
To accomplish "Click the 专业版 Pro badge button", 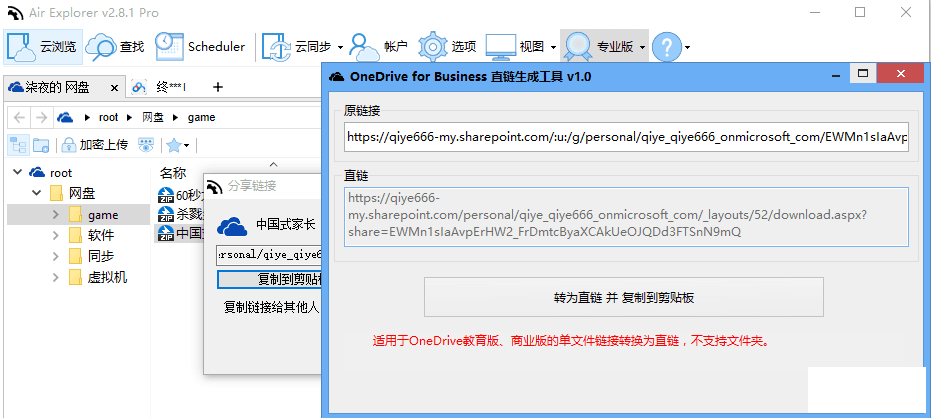I will tap(598, 46).
